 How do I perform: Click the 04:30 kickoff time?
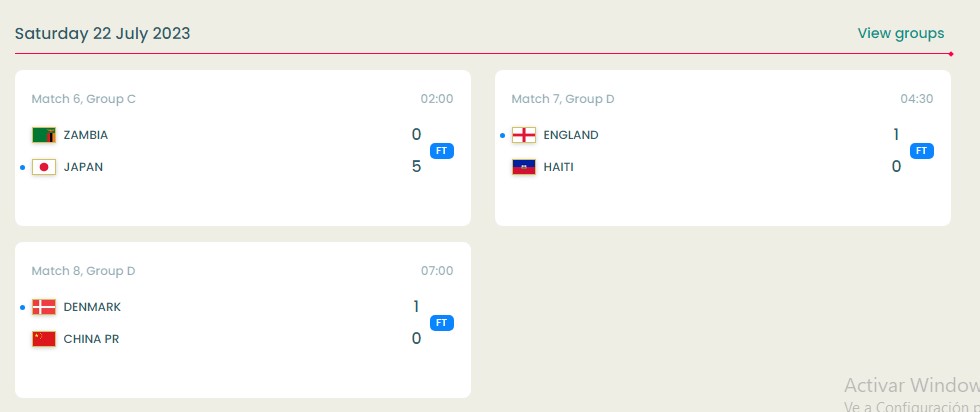click(x=916, y=99)
